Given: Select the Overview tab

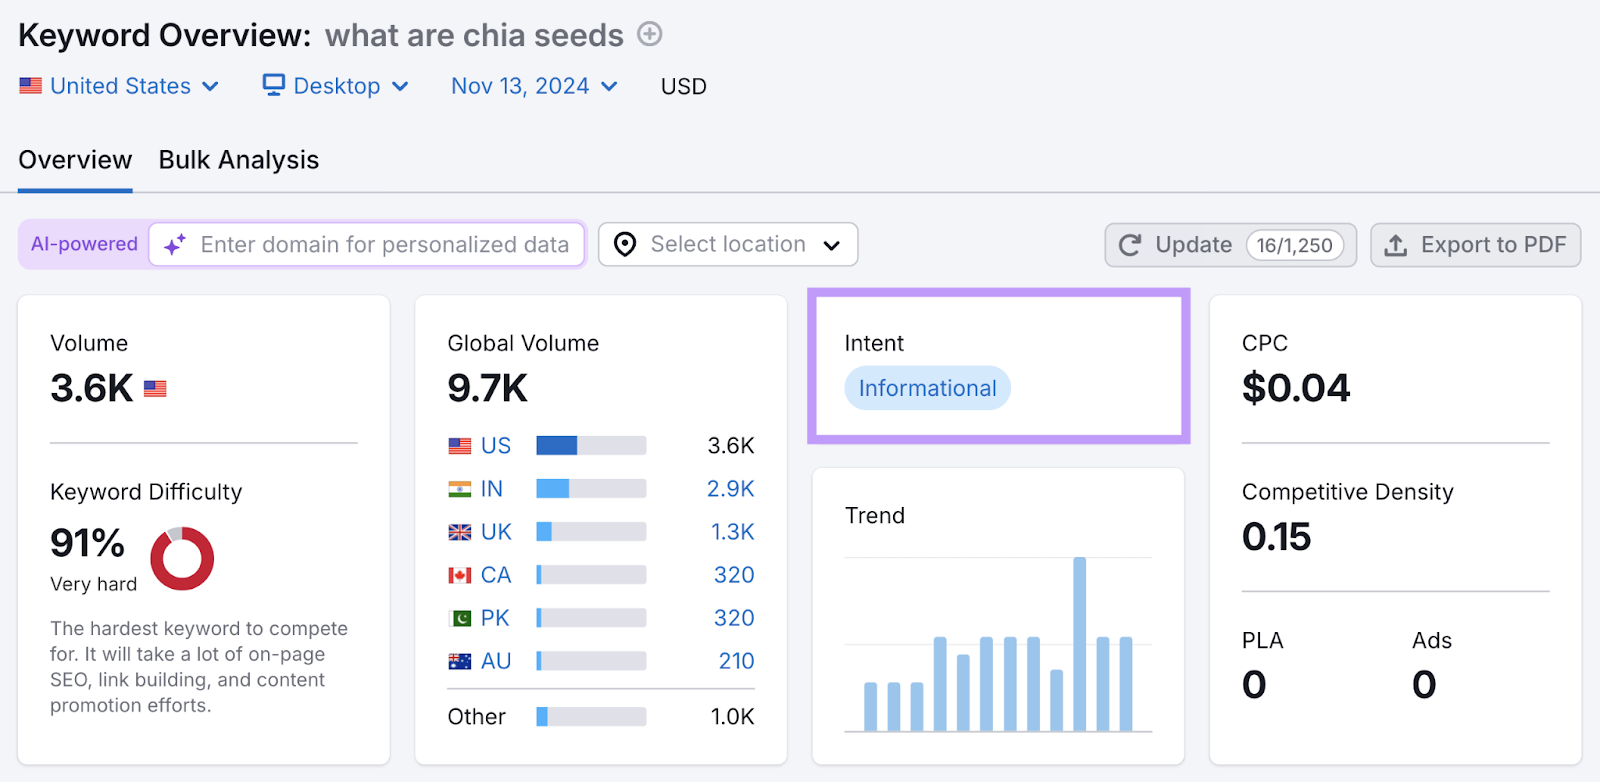Looking at the screenshot, I should (x=74, y=159).
